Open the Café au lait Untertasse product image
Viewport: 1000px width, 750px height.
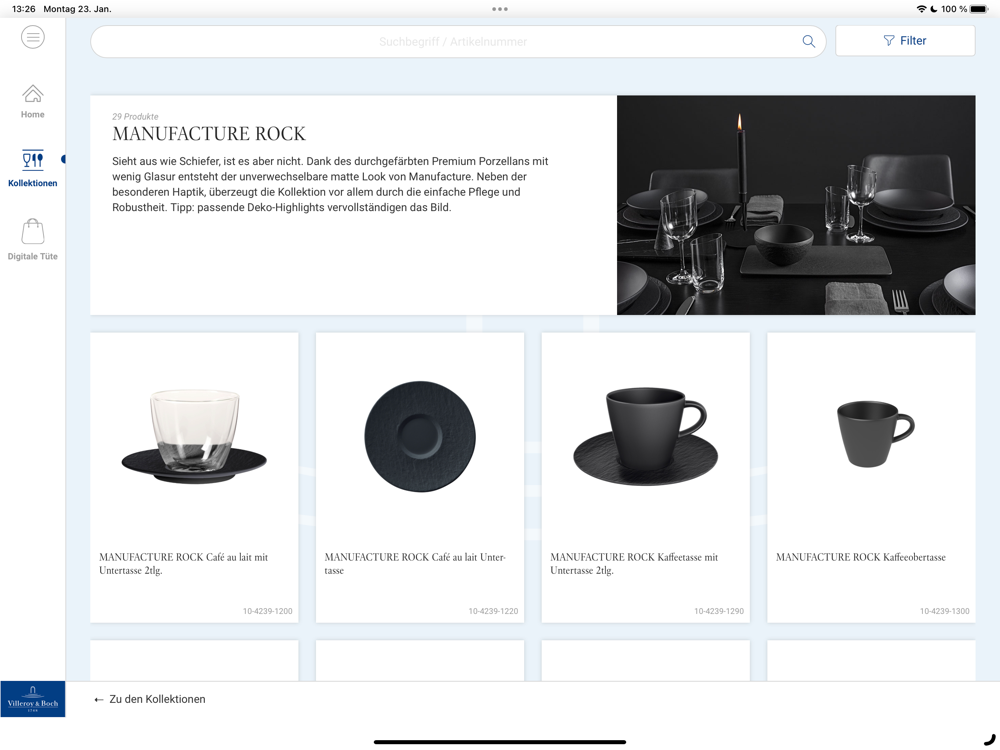pos(420,436)
